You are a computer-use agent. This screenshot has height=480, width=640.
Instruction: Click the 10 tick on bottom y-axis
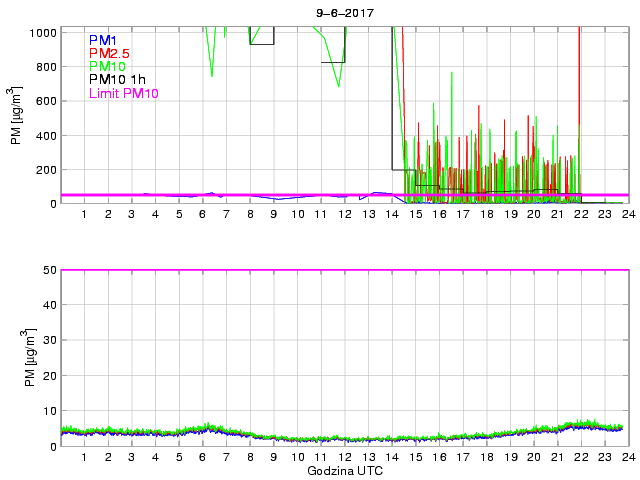point(48,411)
